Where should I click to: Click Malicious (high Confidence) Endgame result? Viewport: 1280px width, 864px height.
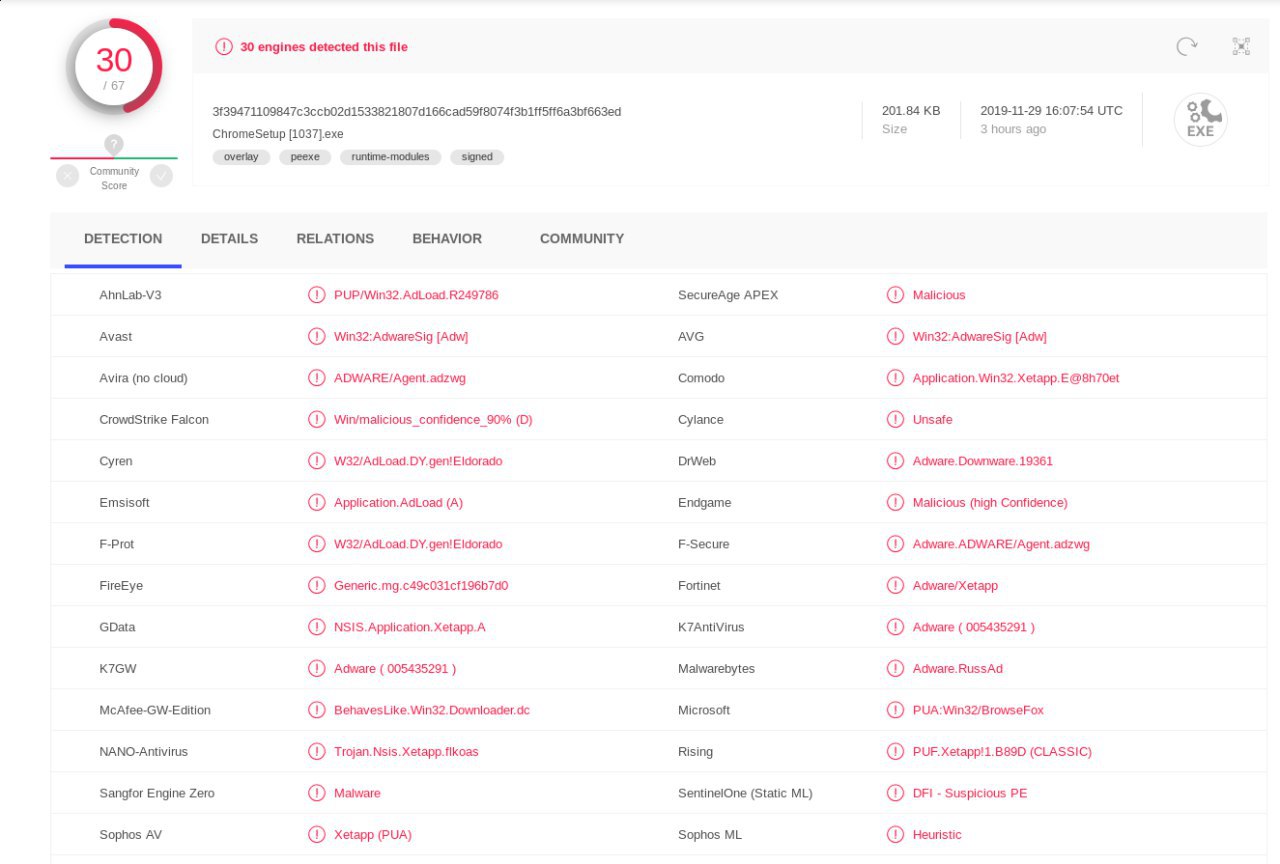(990, 503)
